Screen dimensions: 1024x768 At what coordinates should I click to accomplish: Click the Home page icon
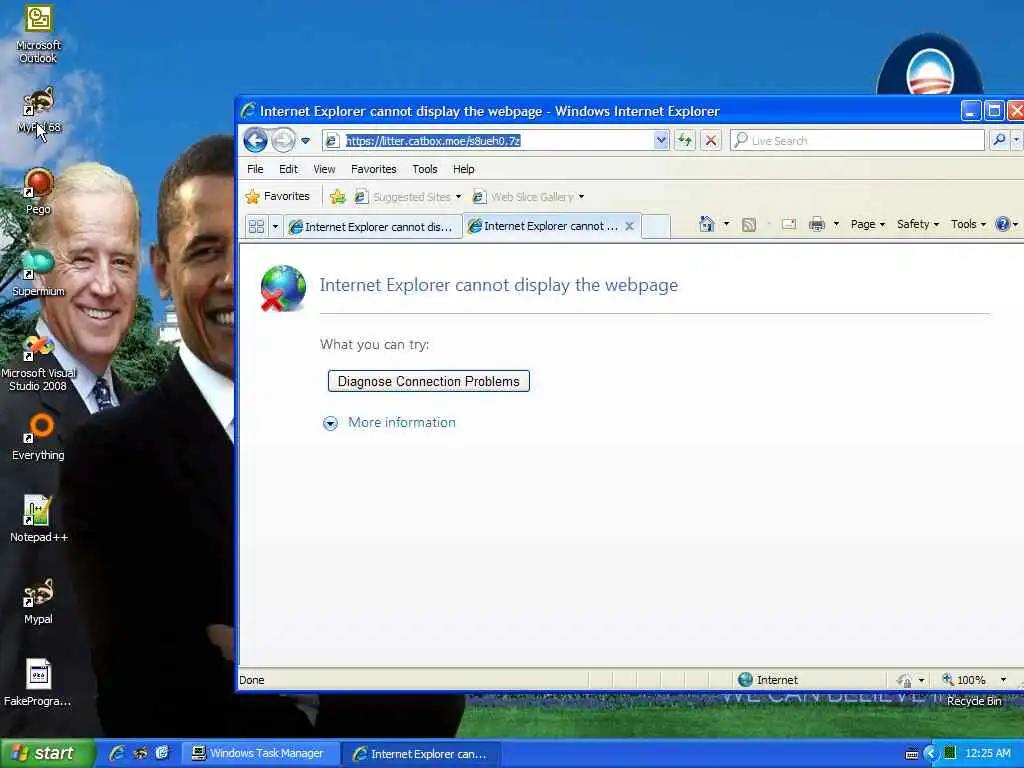click(x=707, y=224)
